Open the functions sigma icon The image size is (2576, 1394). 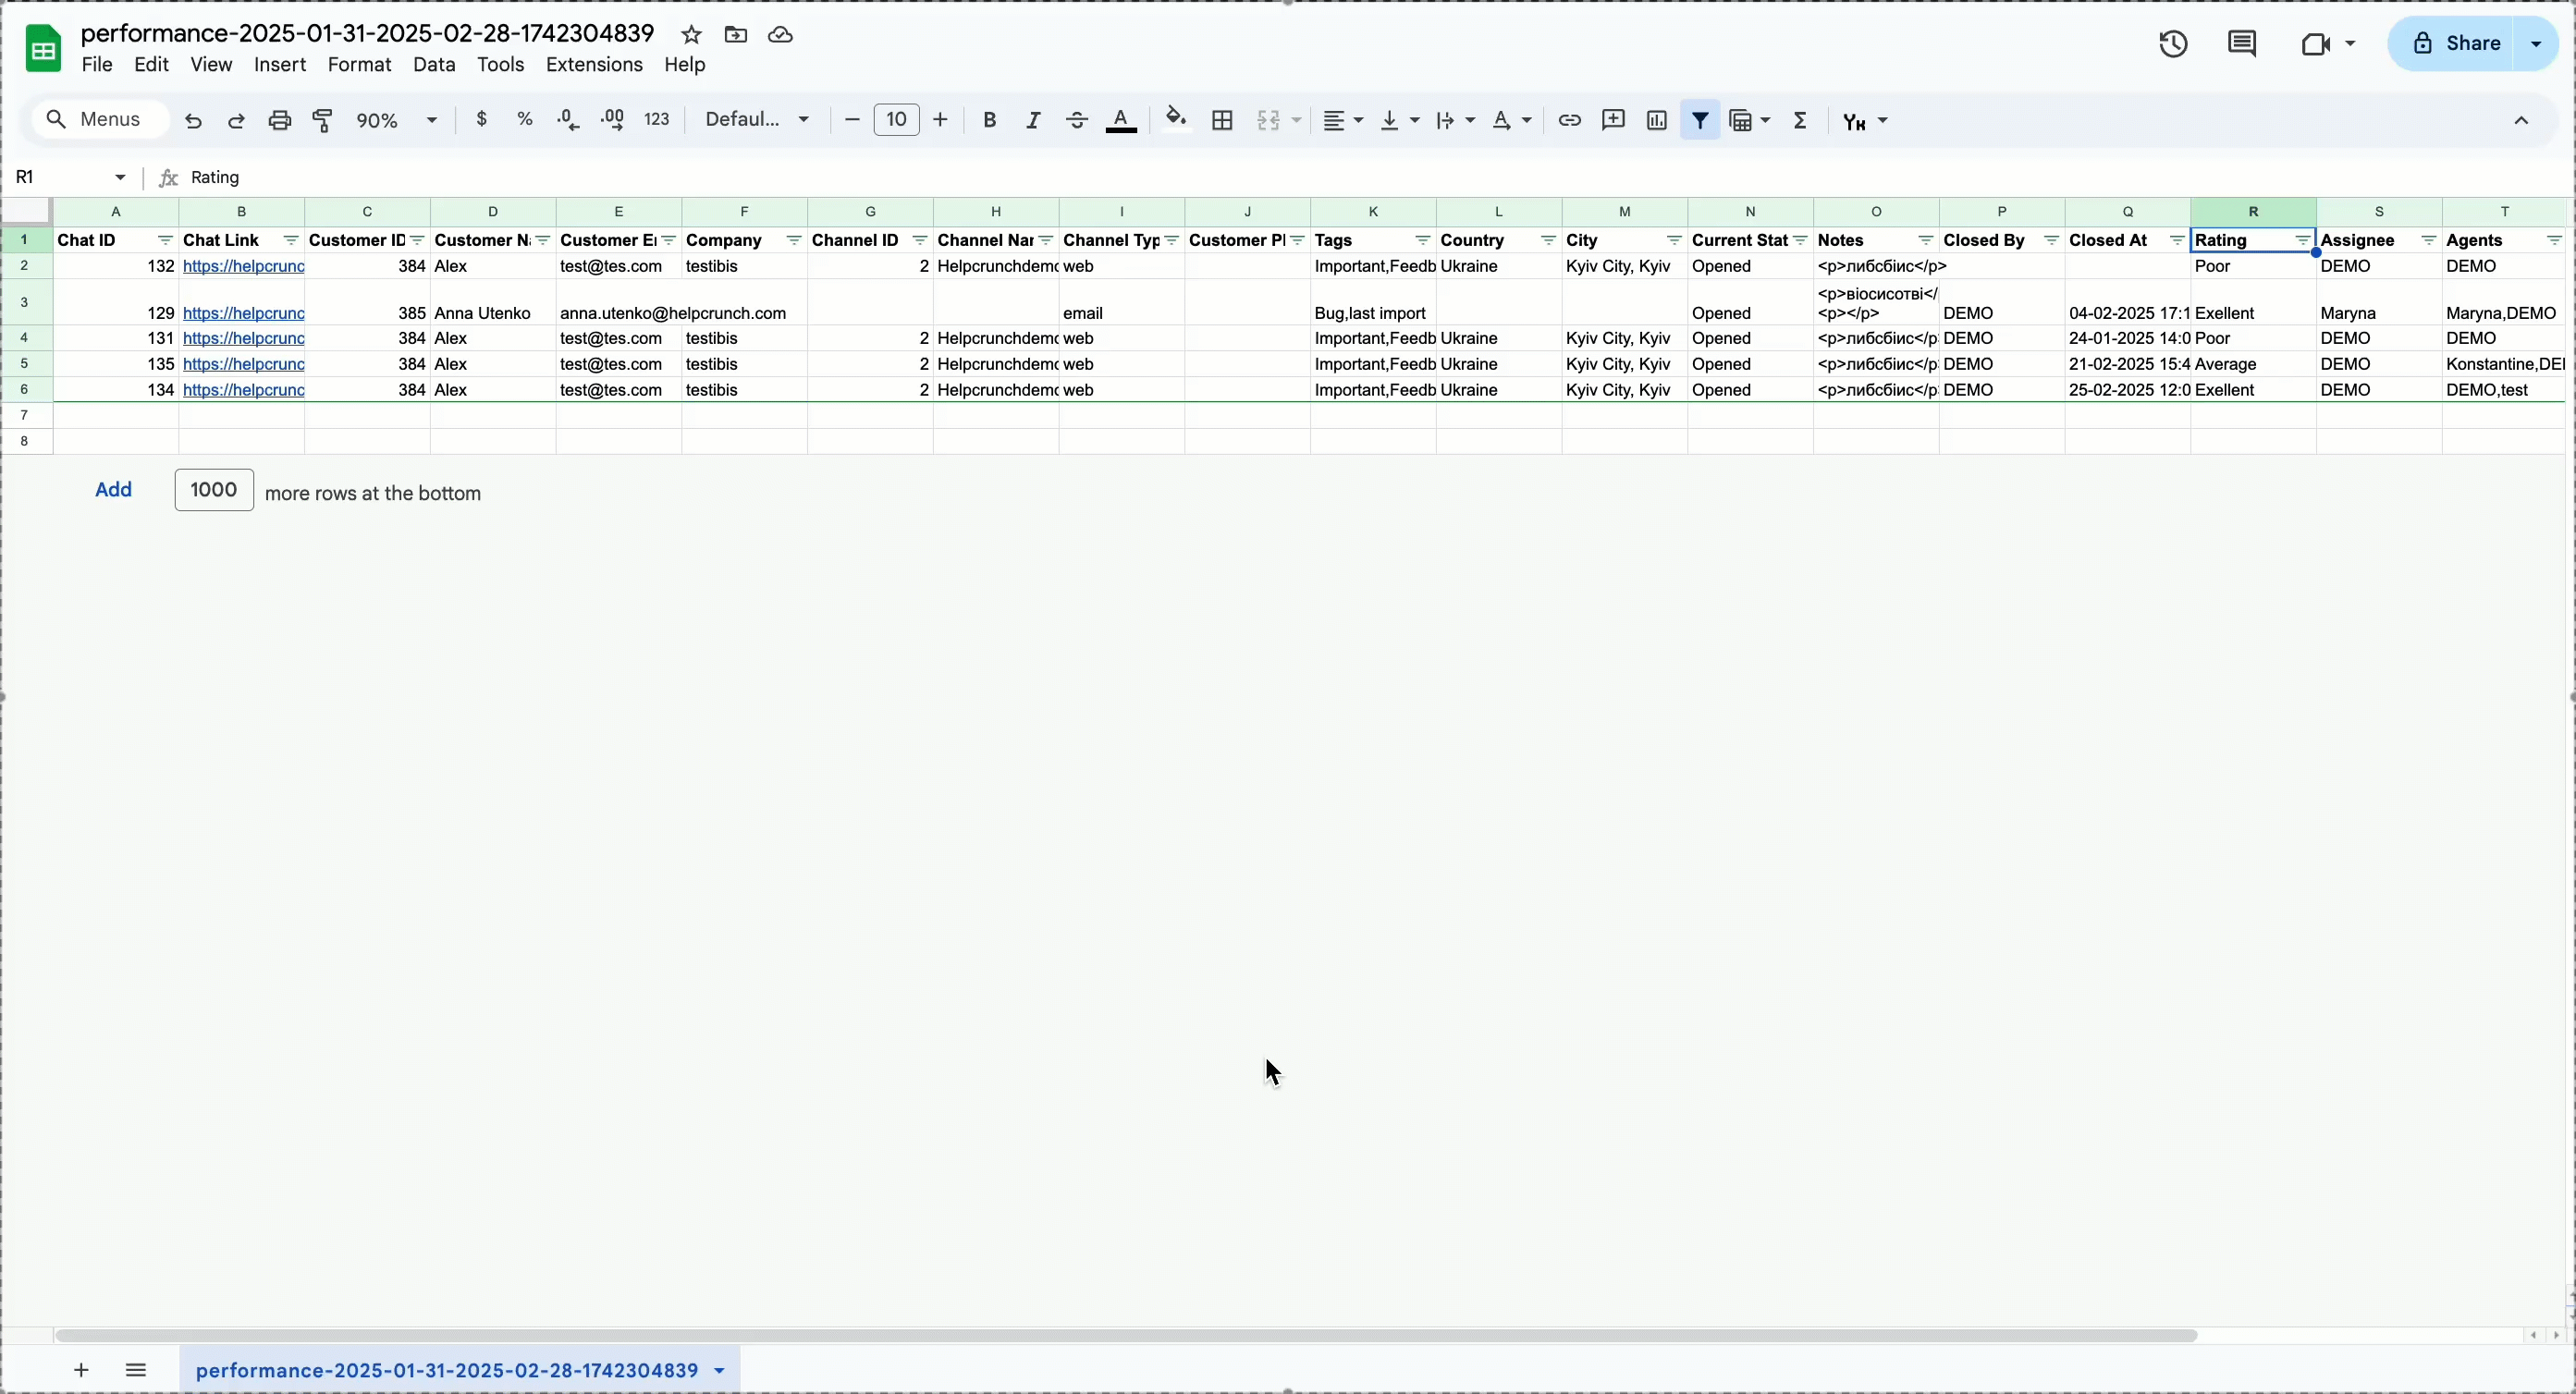[x=1801, y=121]
